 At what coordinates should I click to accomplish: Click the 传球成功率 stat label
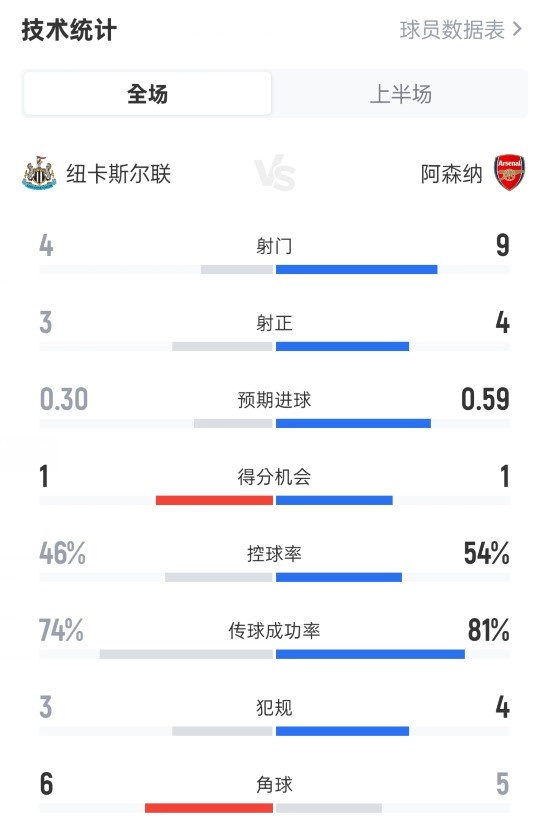[x=274, y=631]
